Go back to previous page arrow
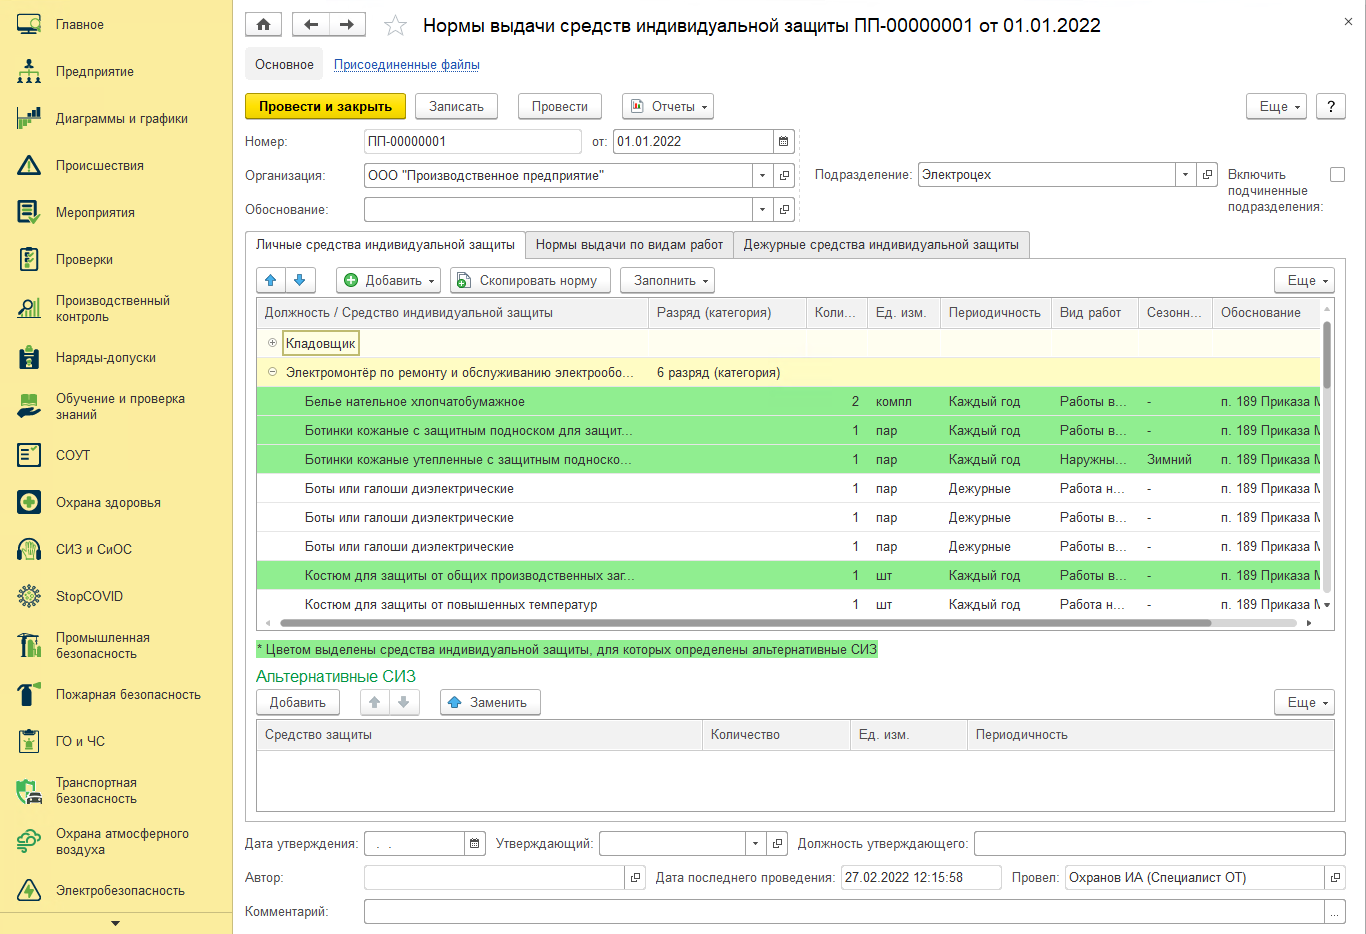Screen dimensions: 1366x934 (x=311, y=25)
